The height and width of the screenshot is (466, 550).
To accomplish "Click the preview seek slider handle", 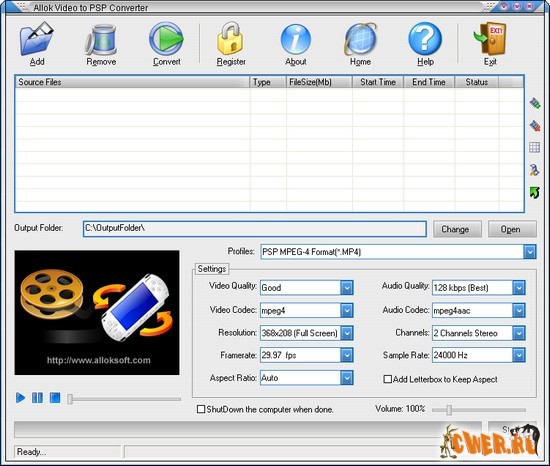I will point(70,399).
